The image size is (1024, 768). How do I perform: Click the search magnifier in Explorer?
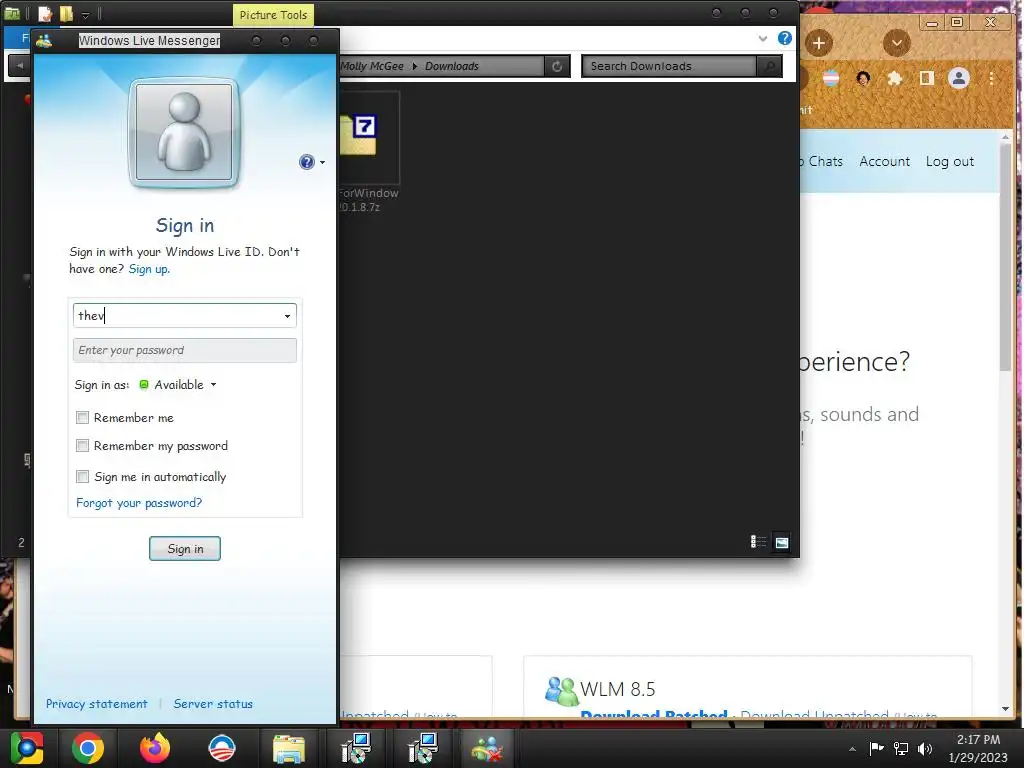(770, 66)
